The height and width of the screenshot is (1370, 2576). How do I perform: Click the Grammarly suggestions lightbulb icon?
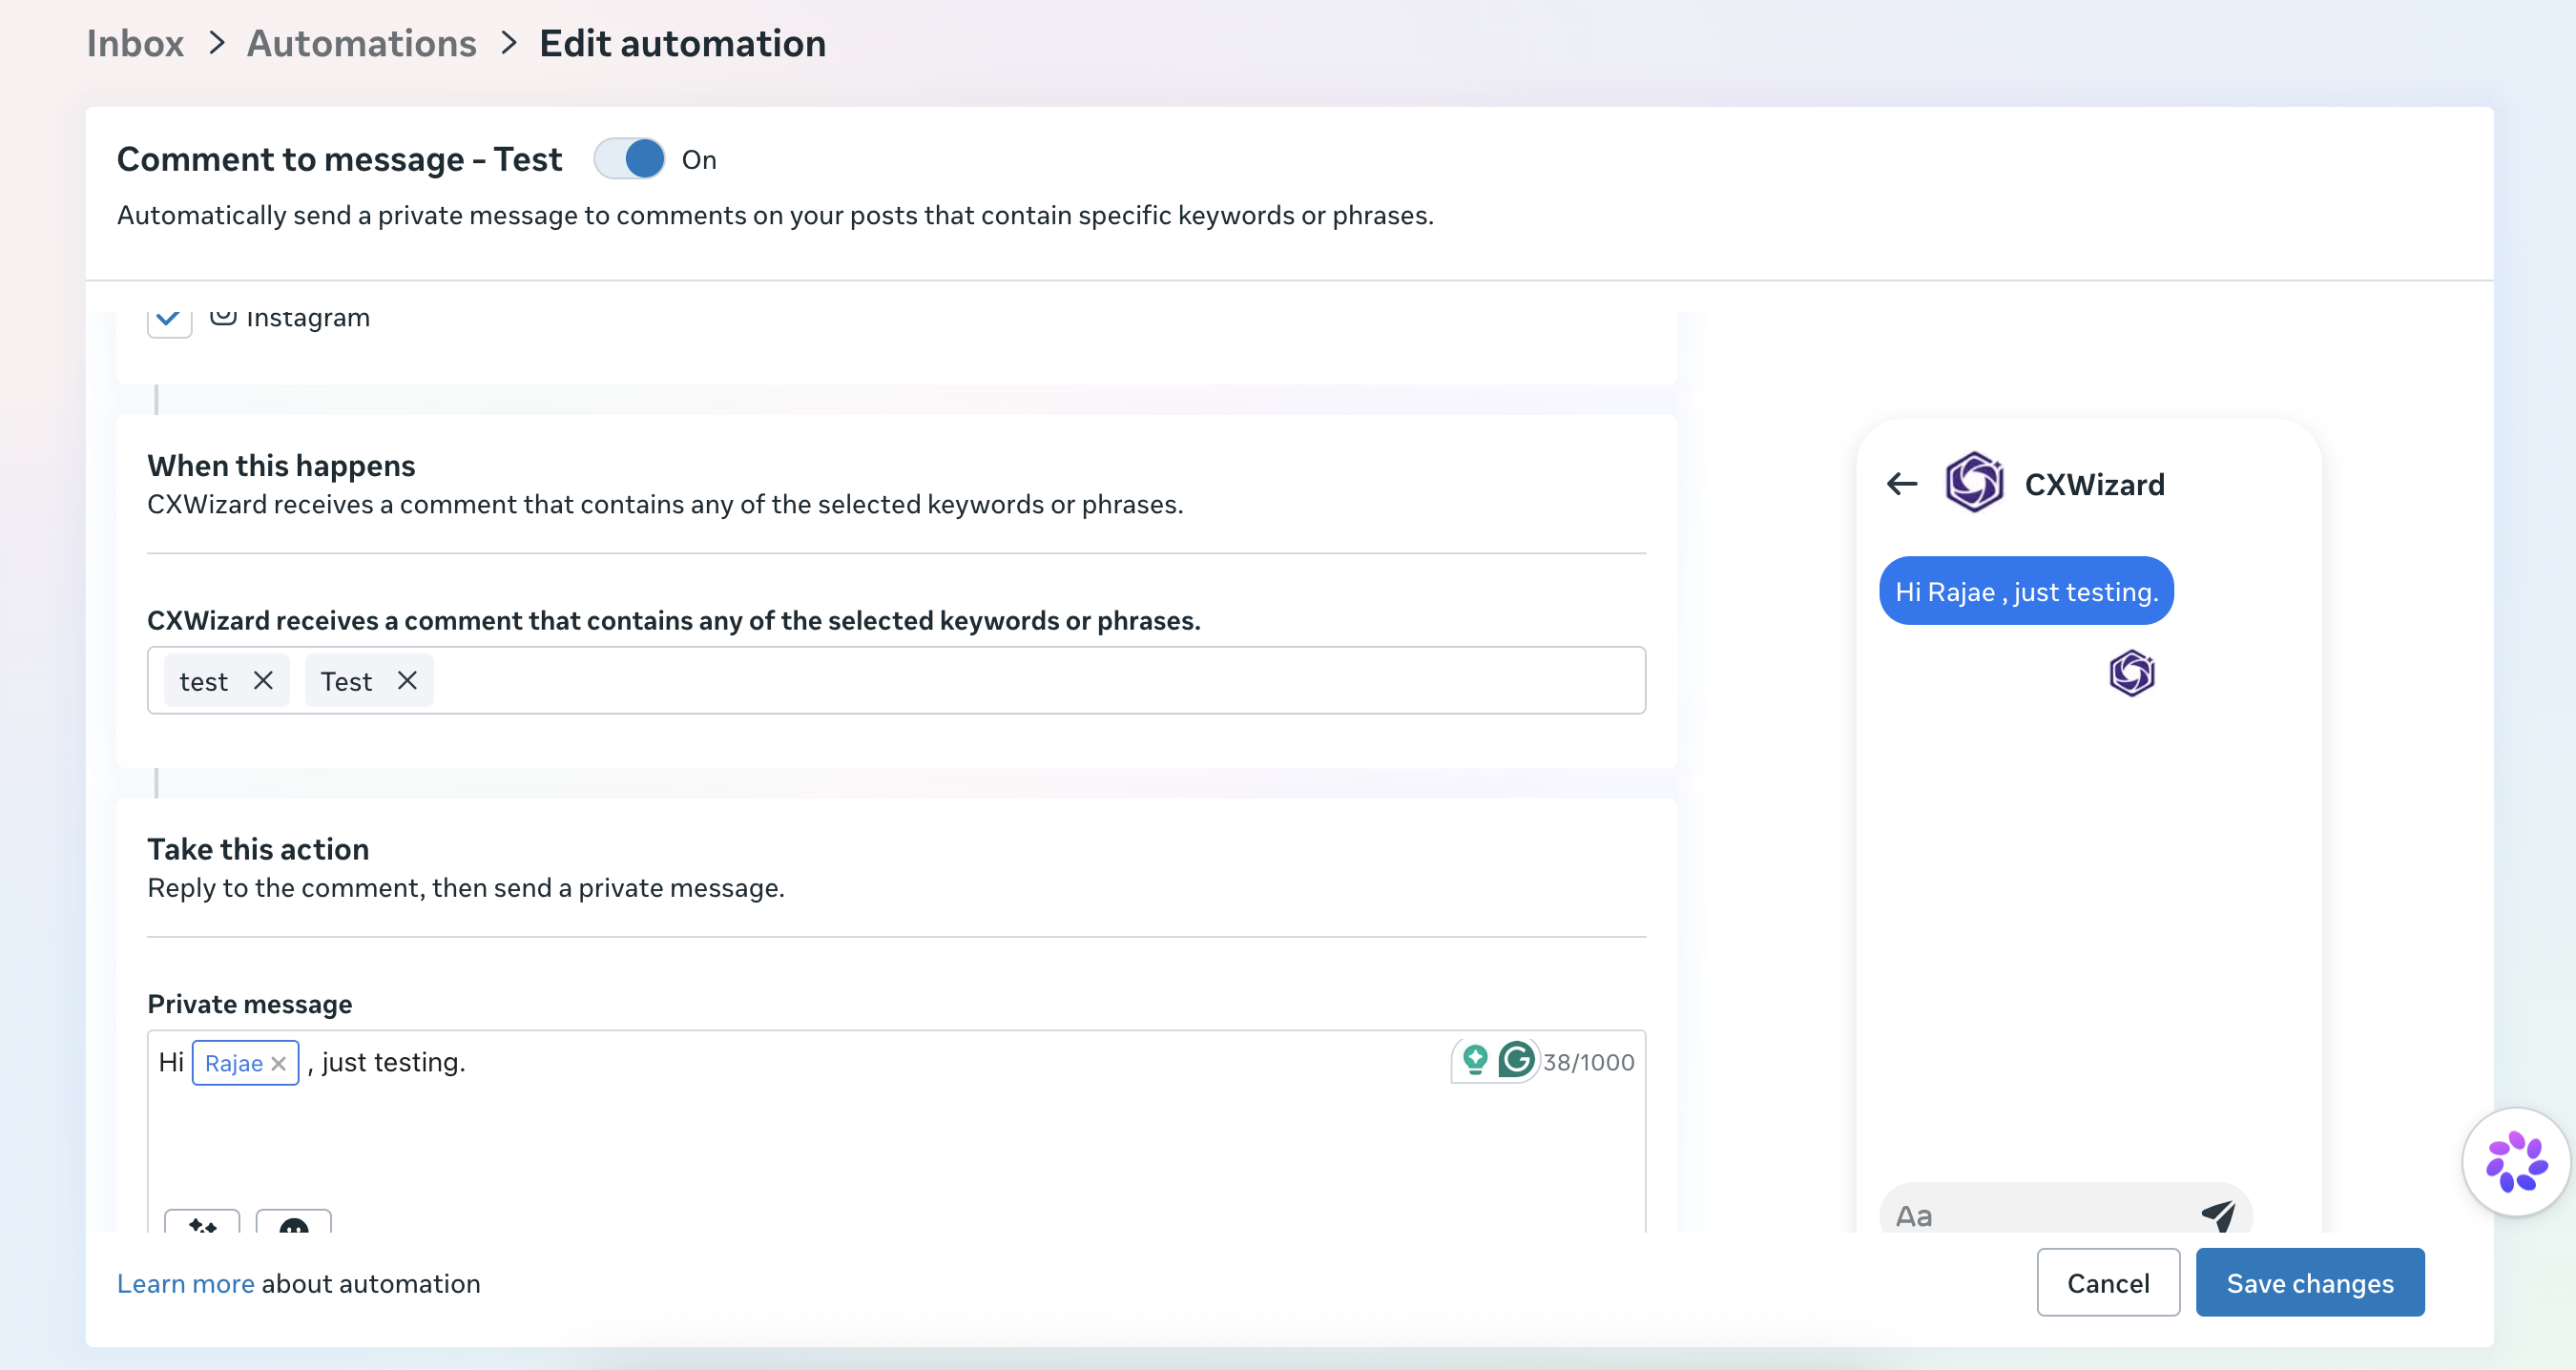pos(1475,1060)
